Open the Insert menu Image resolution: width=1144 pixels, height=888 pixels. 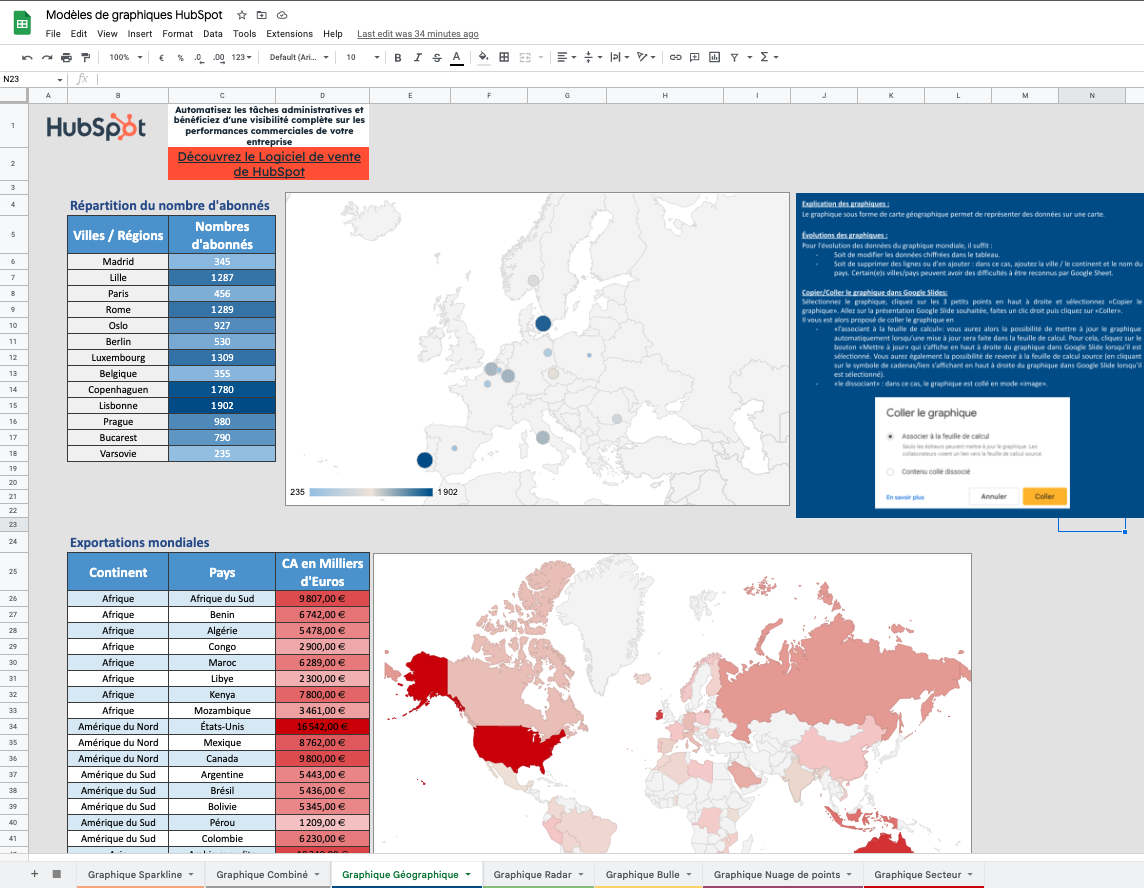pyautogui.click(x=139, y=34)
